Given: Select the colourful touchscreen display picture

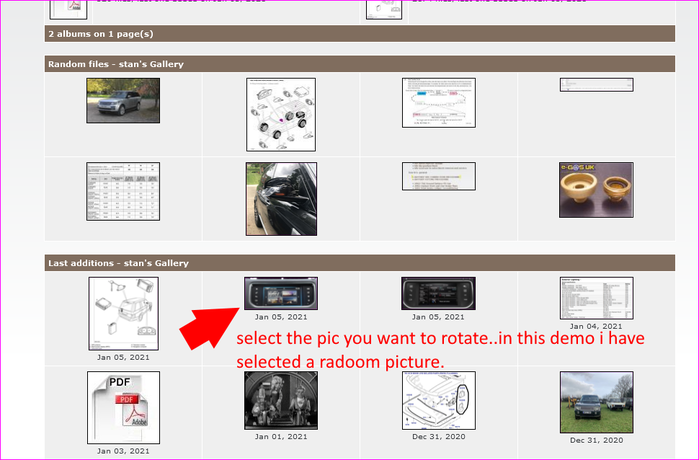Looking at the screenshot, I should [x=281, y=293].
